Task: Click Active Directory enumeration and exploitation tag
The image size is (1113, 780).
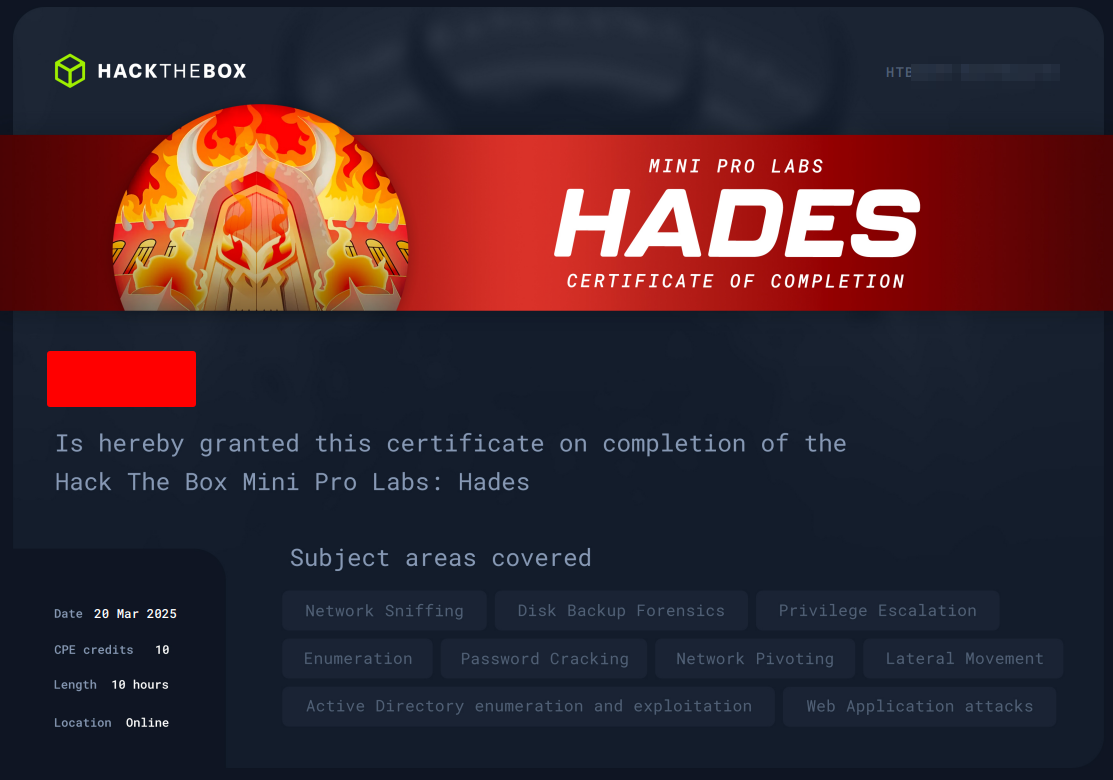Action: pyautogui.click(x=528, y=706)
